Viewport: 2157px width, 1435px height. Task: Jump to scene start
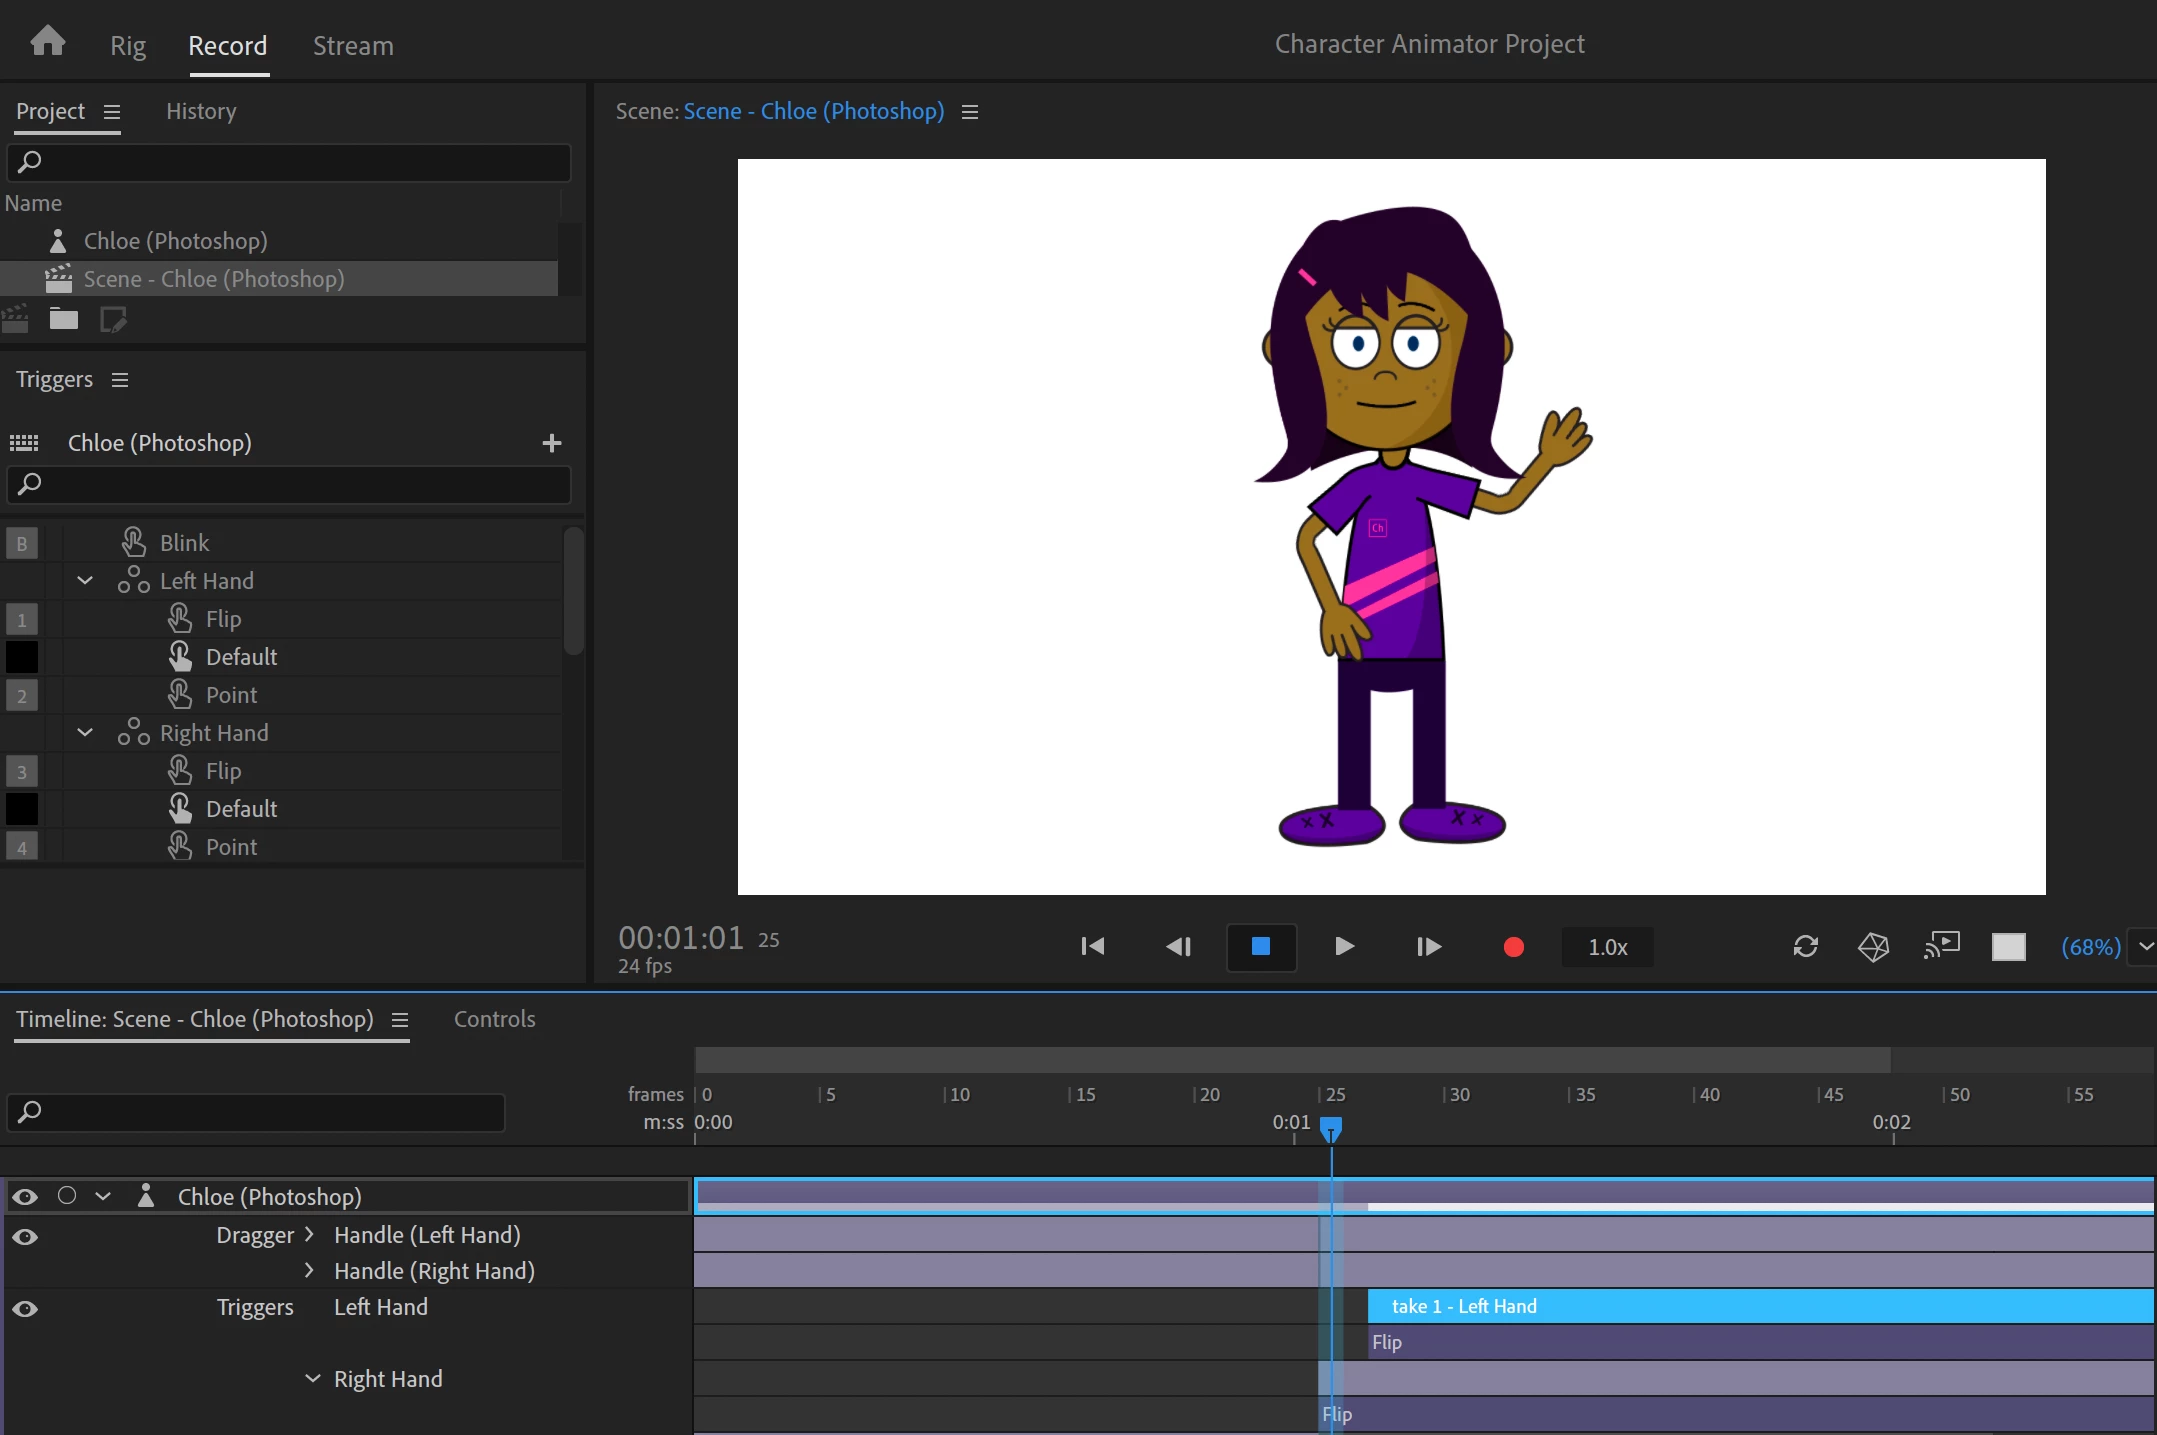coord(1093,947)
